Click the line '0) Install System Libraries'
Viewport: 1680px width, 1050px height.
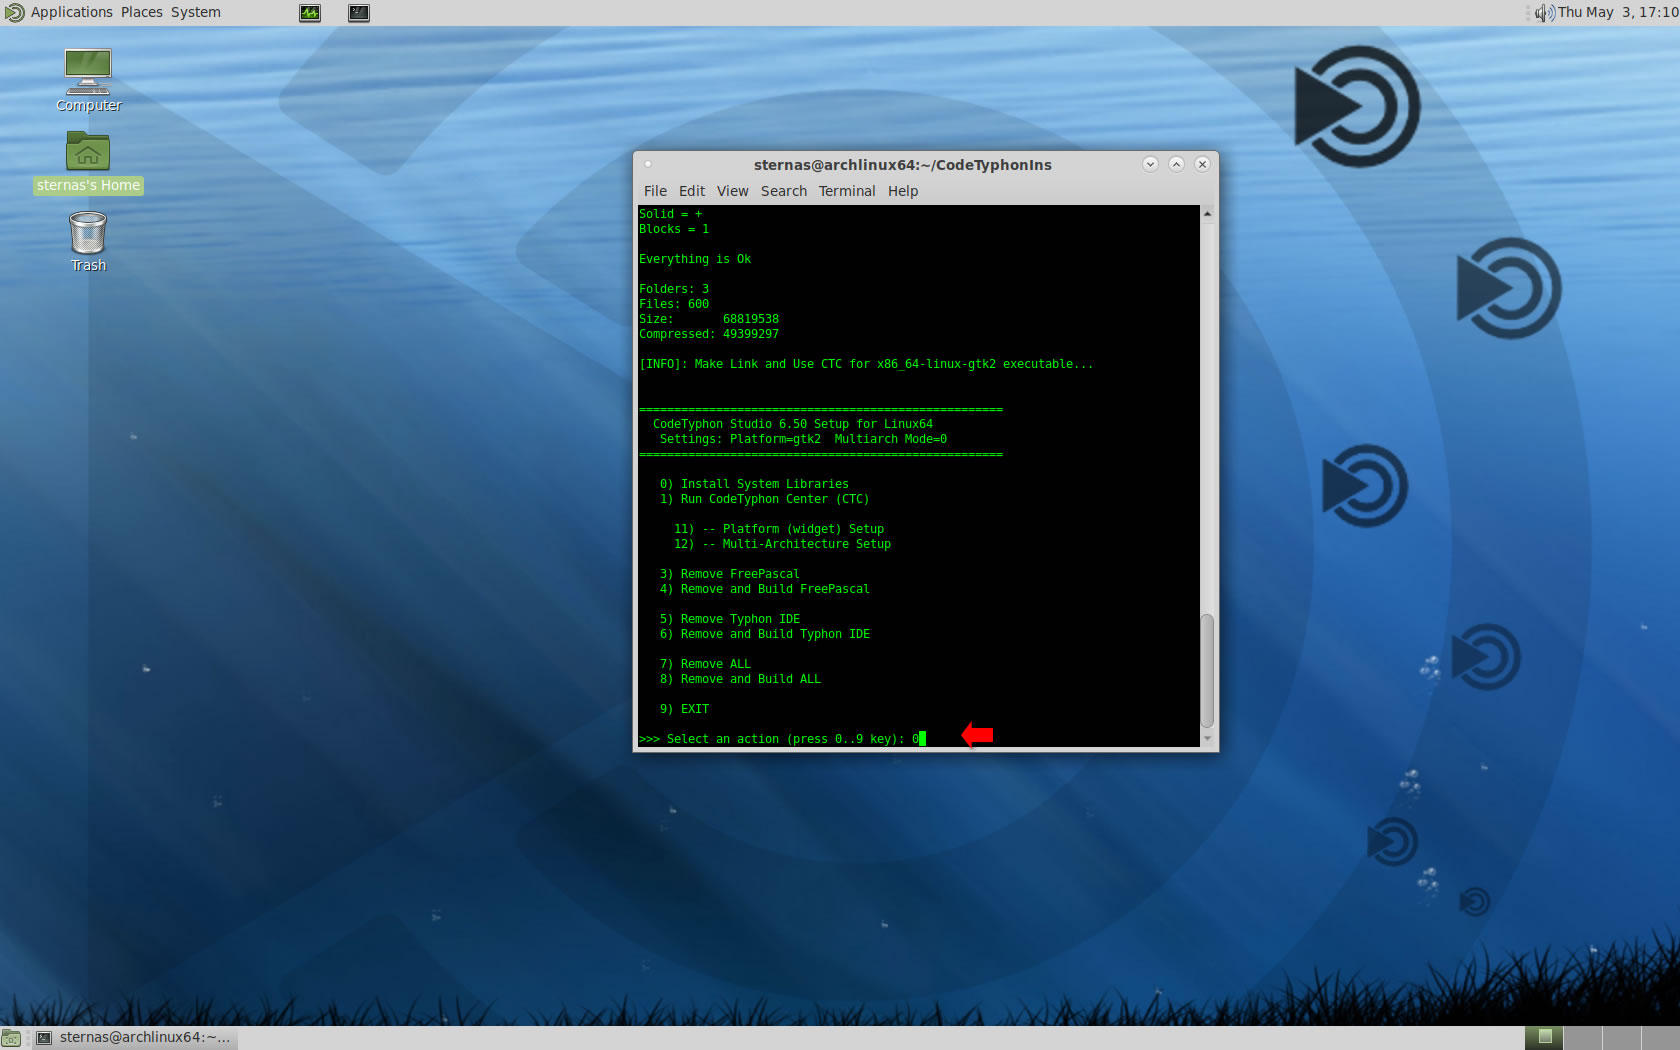point(754,484)
